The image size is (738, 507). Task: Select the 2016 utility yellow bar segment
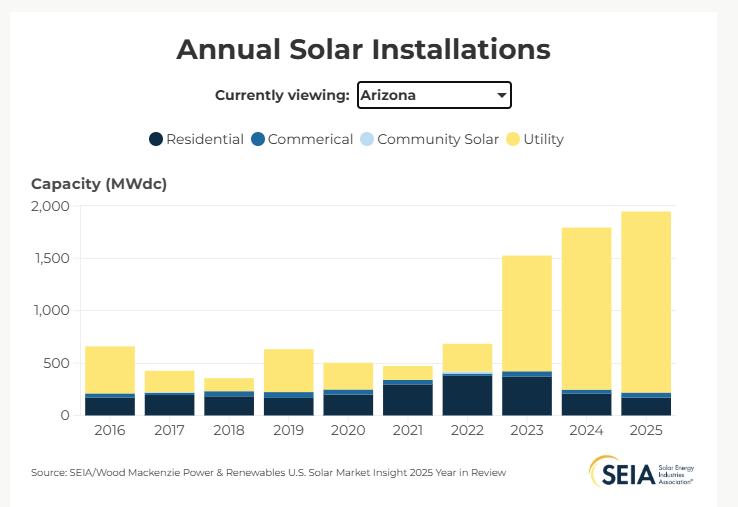110,370
